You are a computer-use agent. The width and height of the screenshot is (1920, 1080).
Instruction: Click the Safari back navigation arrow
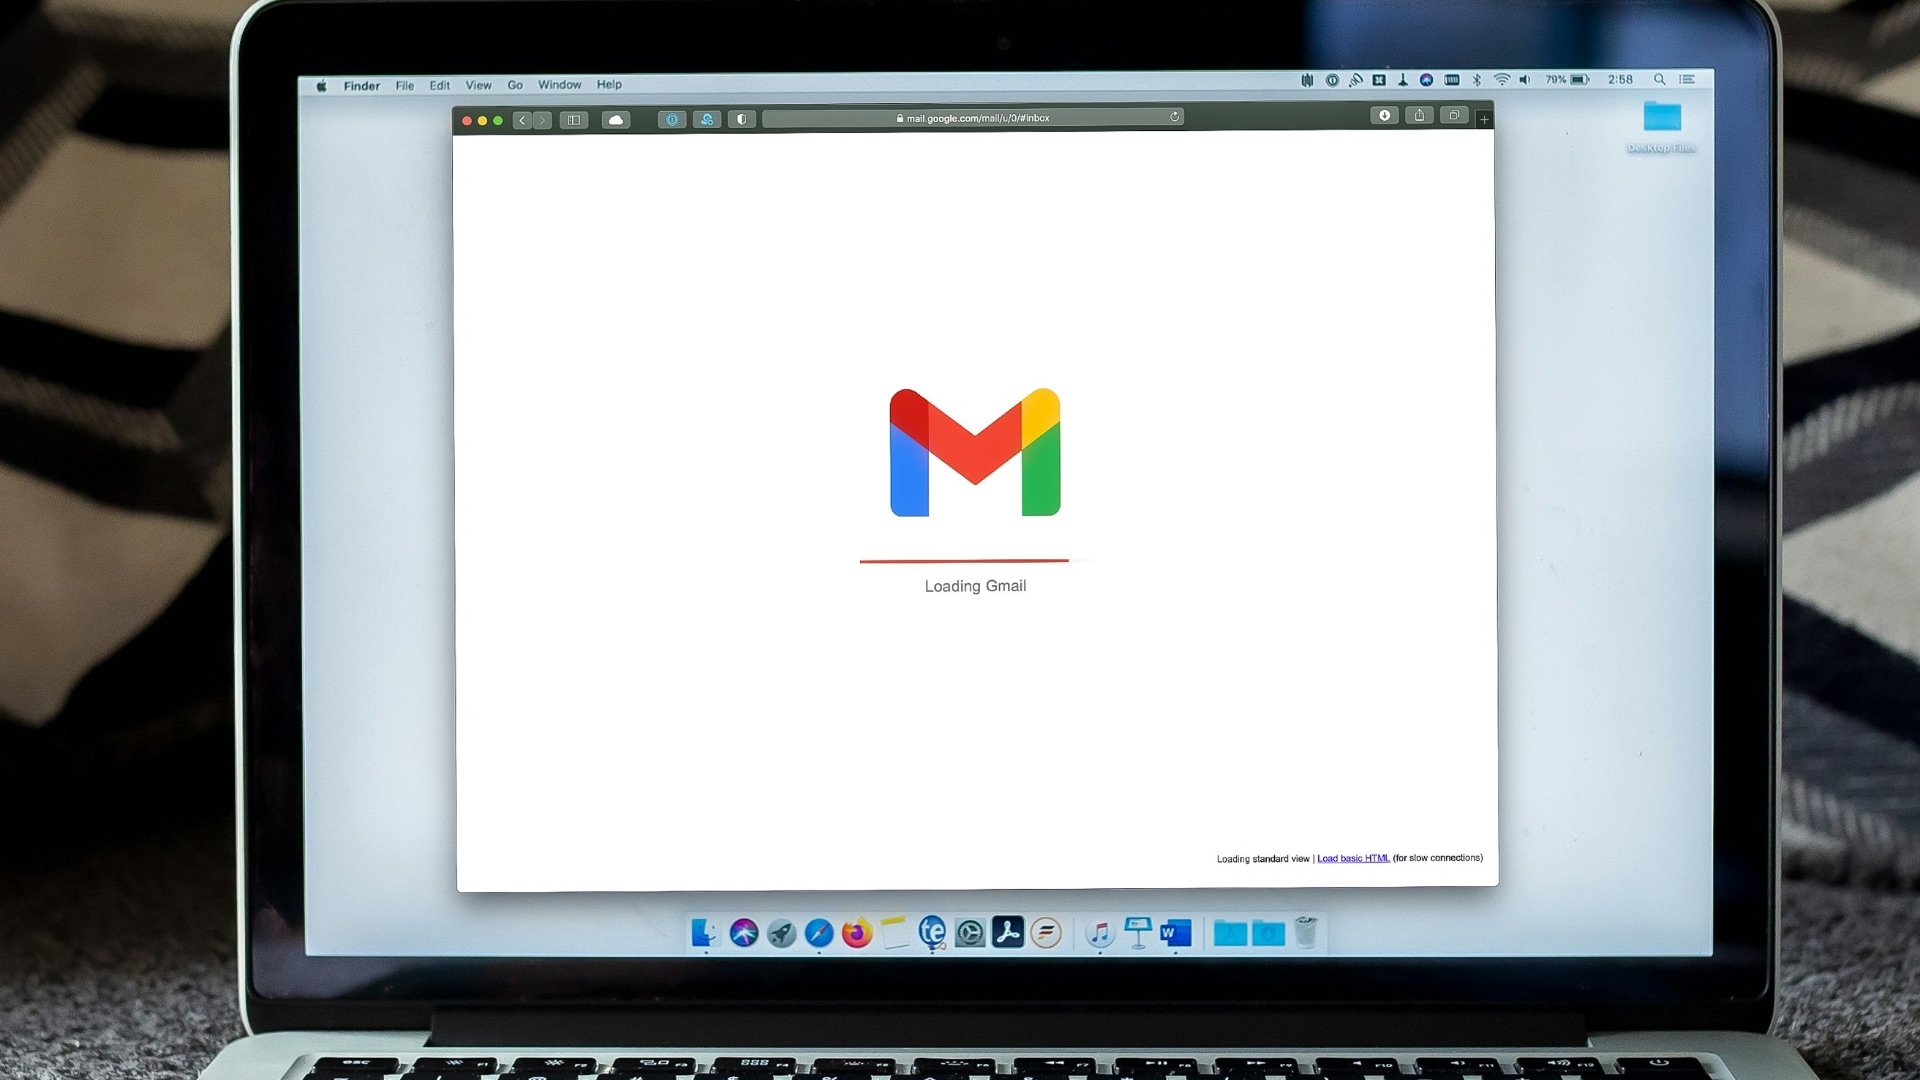pyautogui.click(x=522, y=120)
